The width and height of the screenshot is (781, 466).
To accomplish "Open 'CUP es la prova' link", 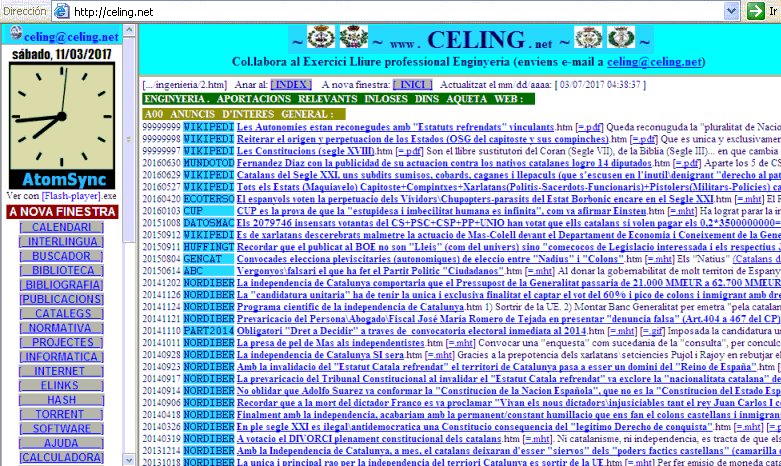I will pos(441,211).
